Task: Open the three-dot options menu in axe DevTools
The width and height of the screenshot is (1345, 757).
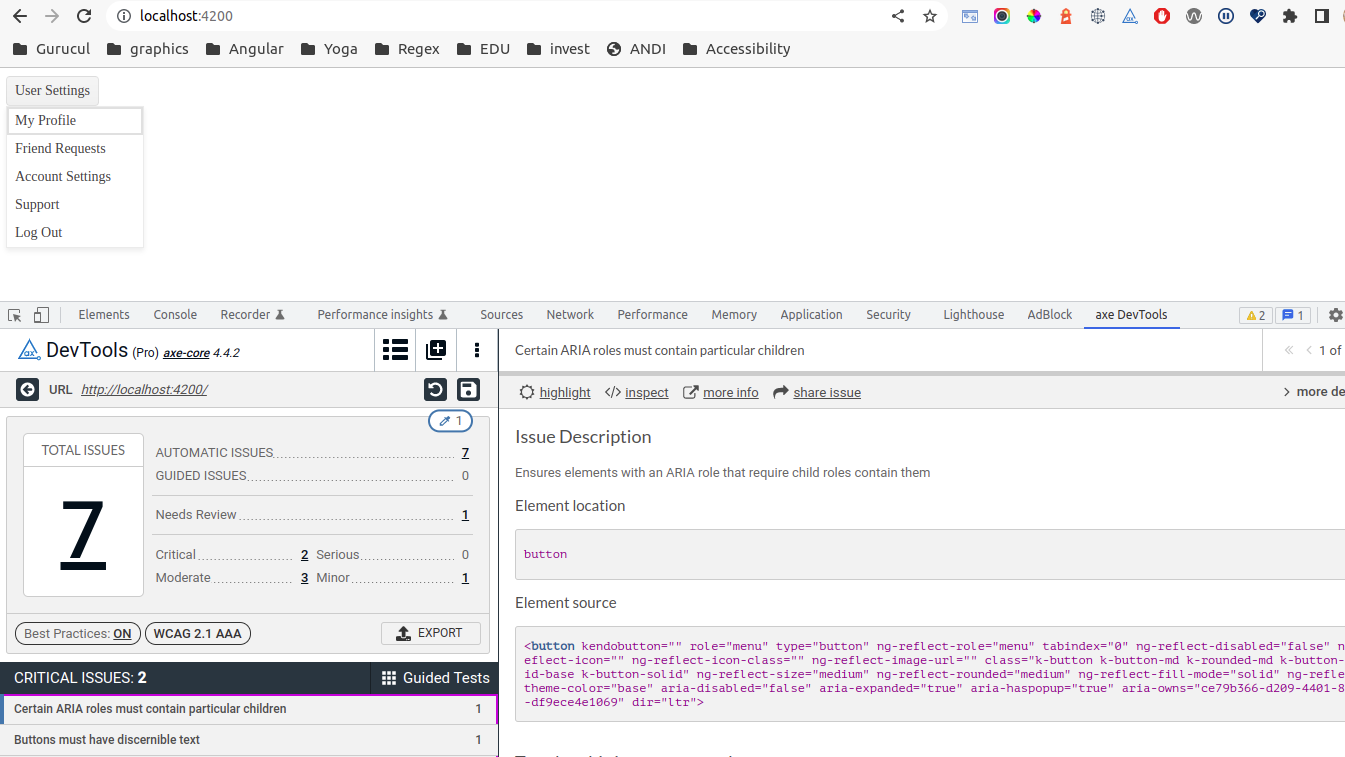Action: coord(477,350)
